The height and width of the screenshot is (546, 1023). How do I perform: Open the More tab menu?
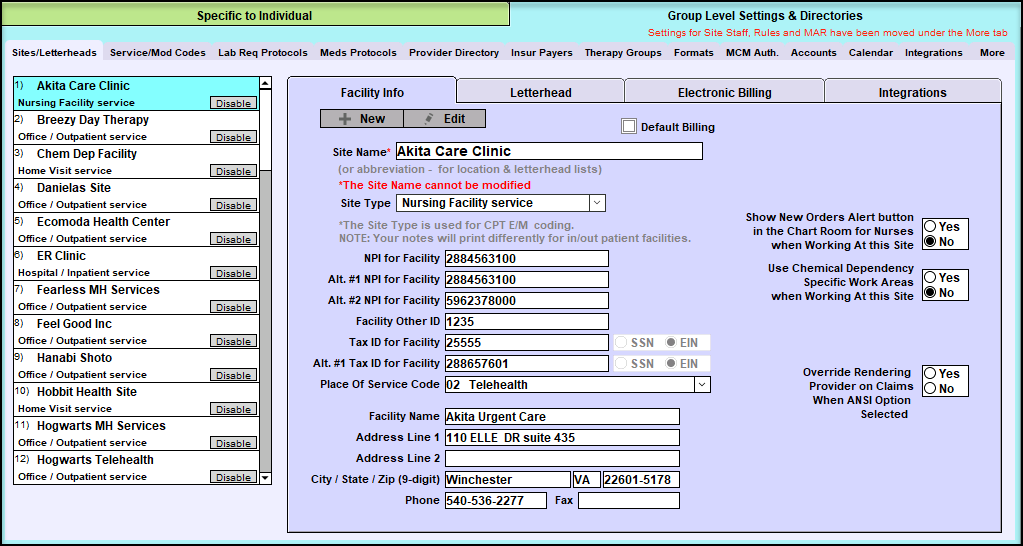click(x=992, y=53)
